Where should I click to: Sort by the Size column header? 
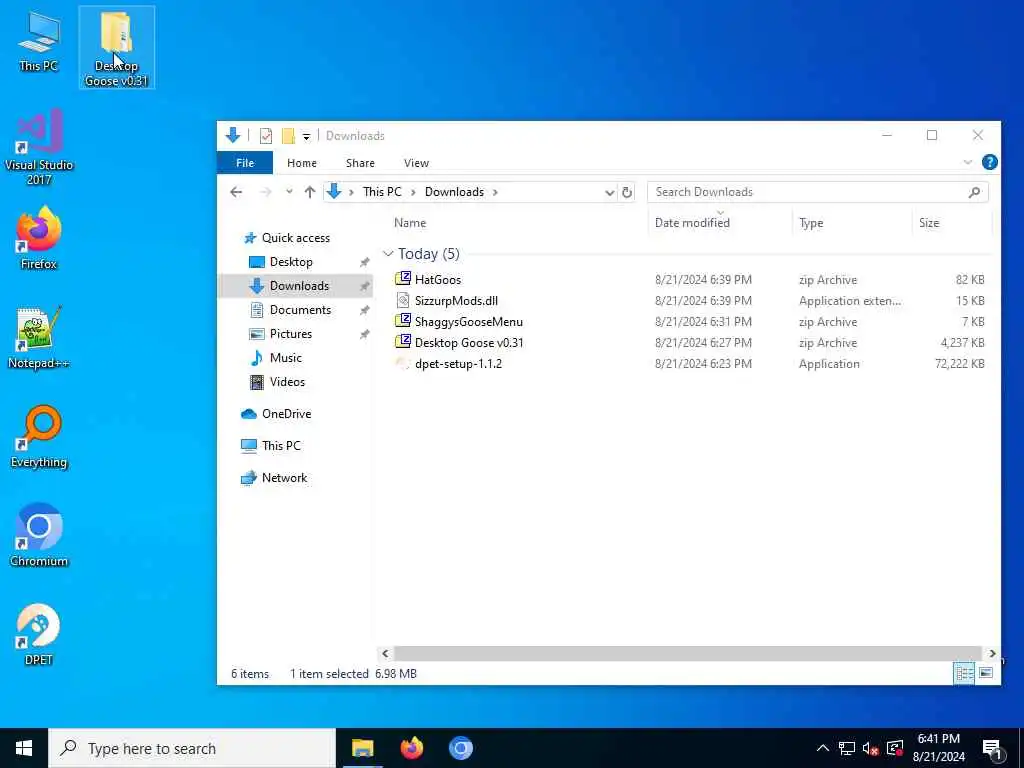pyautogui.click(x=929, y=223)
